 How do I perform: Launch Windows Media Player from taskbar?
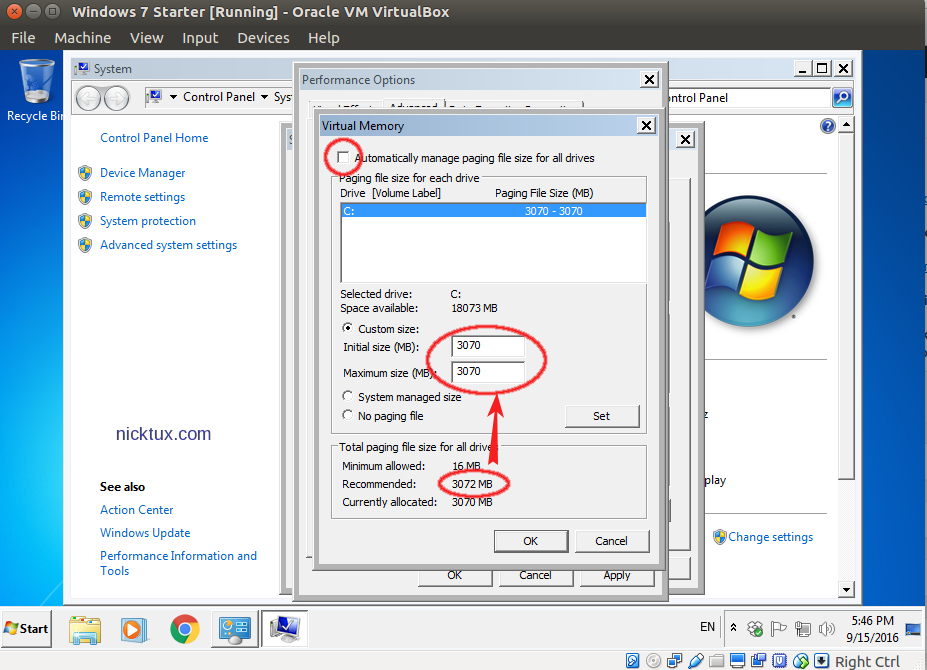134,628
